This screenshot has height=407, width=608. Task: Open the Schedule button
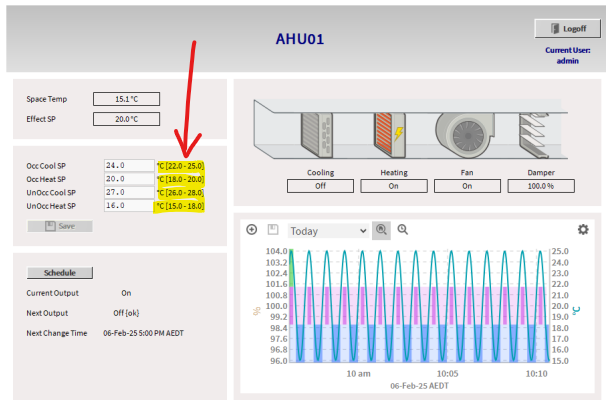coord(60,272)
